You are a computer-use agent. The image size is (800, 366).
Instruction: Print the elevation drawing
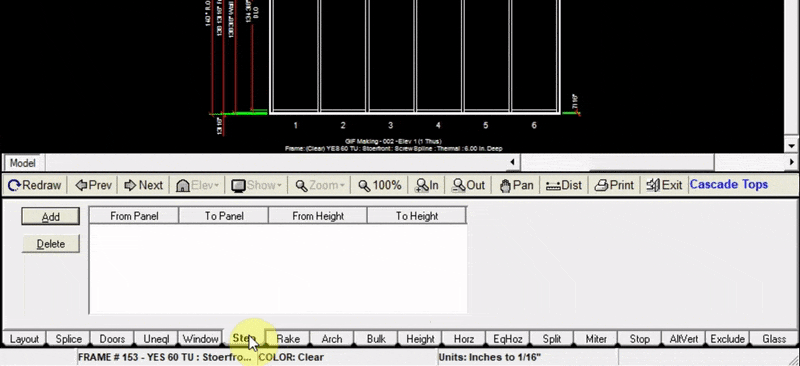pos(614,185)
